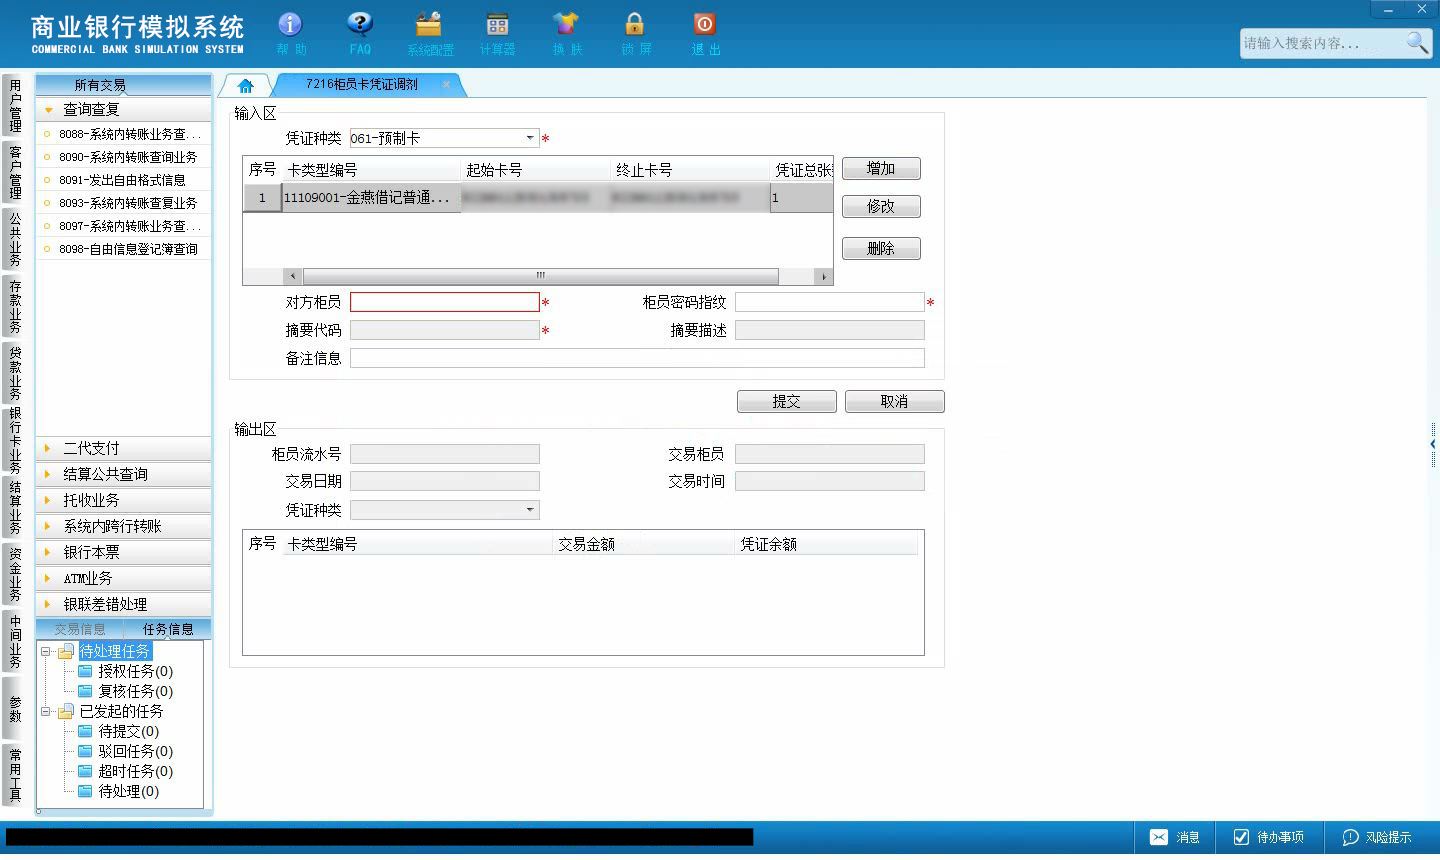Expand the 结算公共查询 section
The height and width of the screenshot is (860, 1440).
[124, 474]
